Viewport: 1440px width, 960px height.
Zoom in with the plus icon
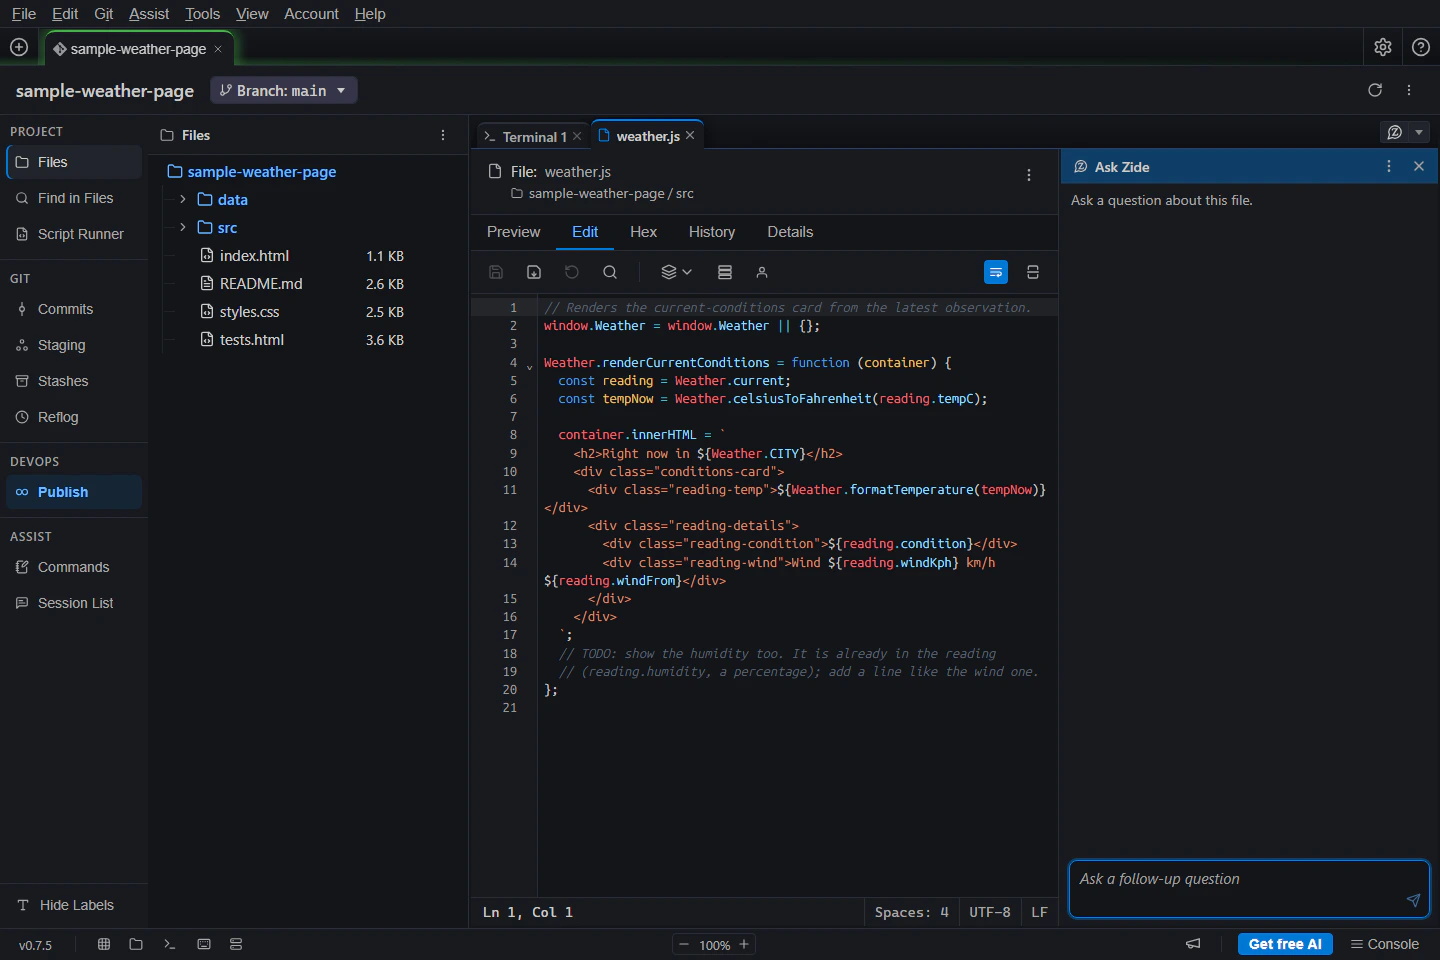click(x=744, y=944)
